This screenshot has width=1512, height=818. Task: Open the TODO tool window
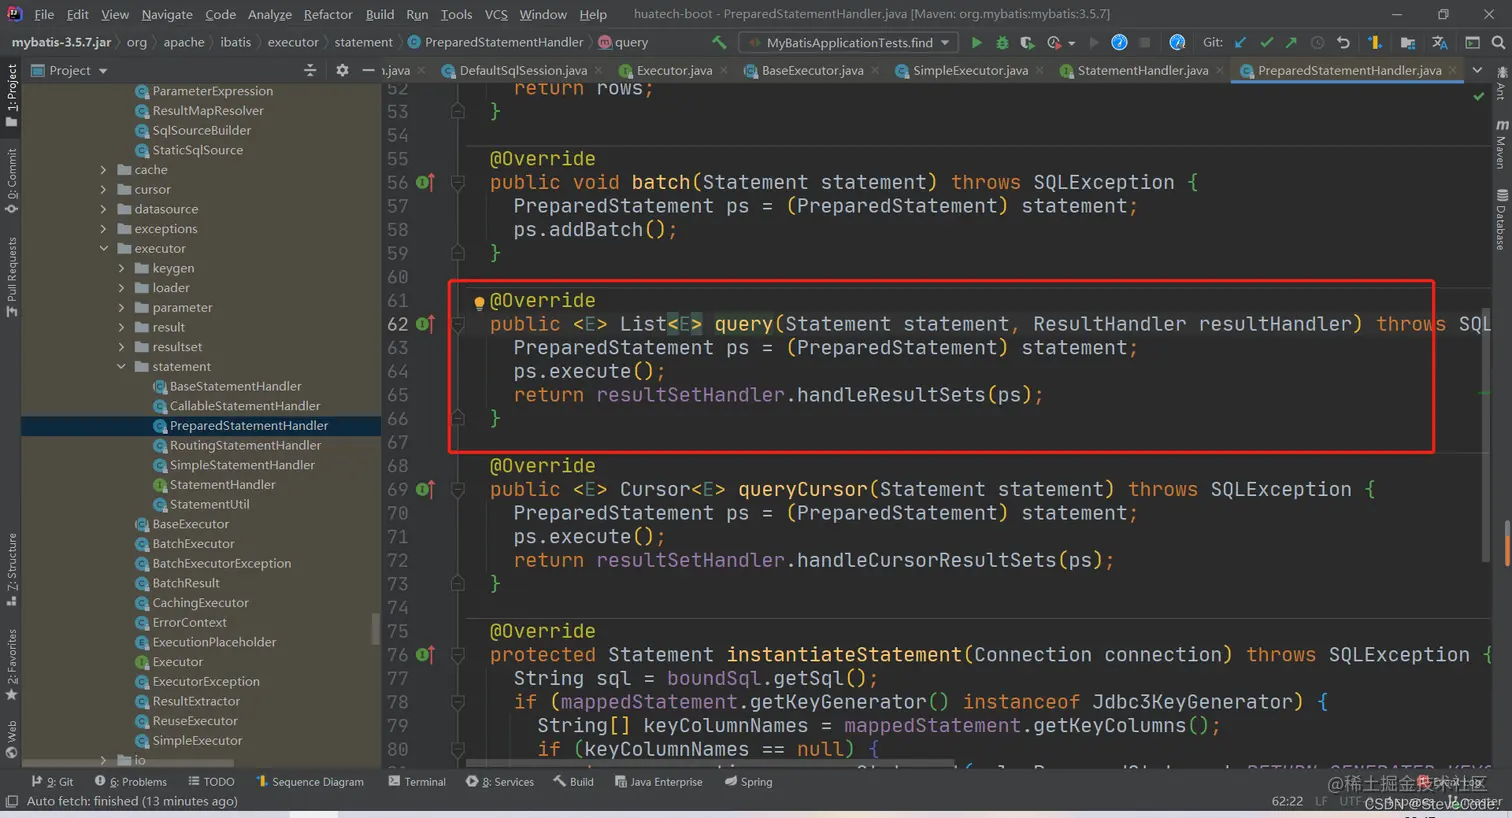coord(211,782)
